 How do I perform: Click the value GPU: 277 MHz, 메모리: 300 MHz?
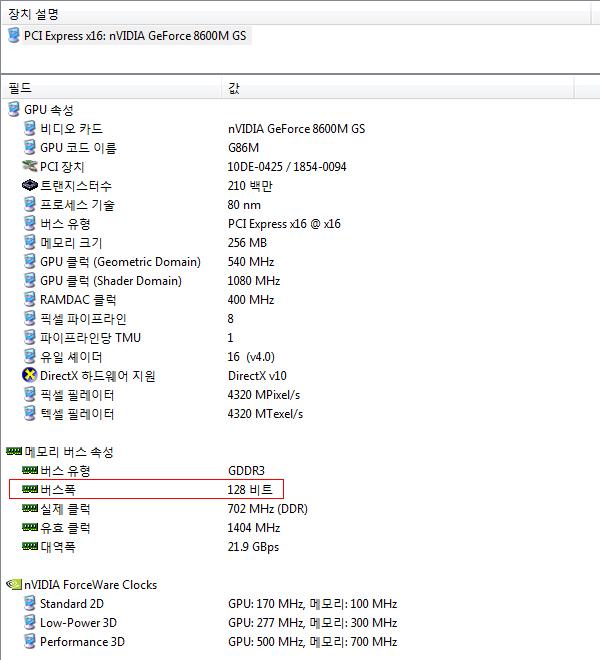(x=312, y=623)
